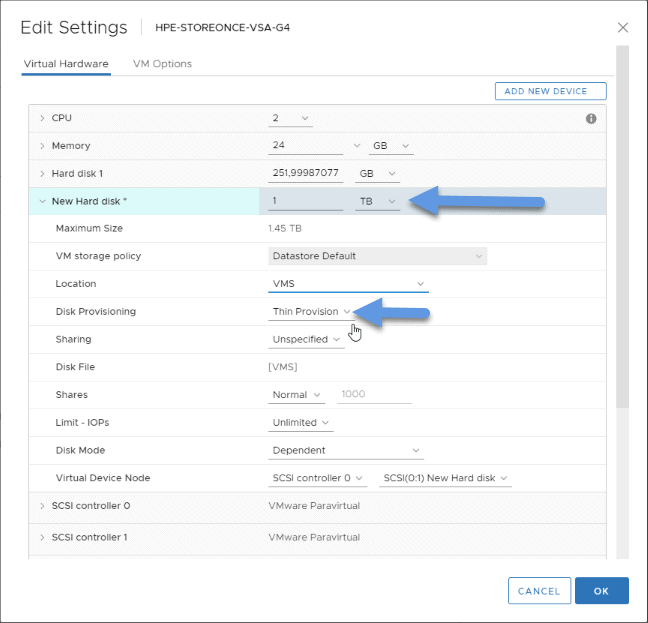
Task: Click the New Hard disk size field
Action: coord(305,201)
